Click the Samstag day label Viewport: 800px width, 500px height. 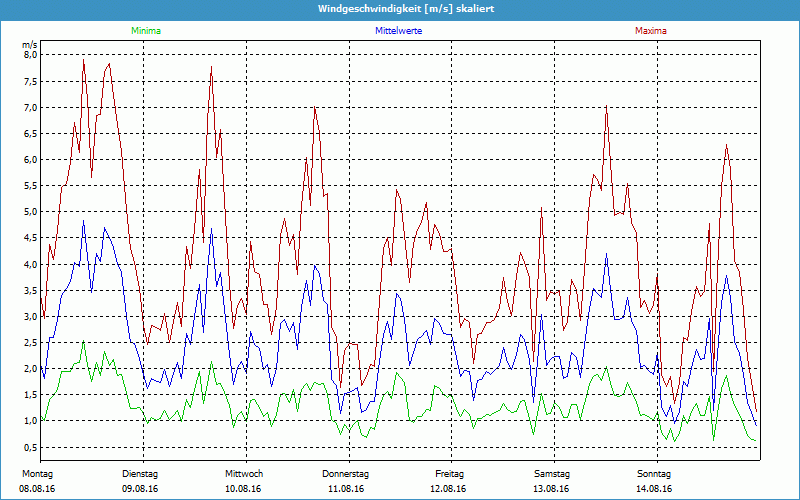(x=552, y=474)
